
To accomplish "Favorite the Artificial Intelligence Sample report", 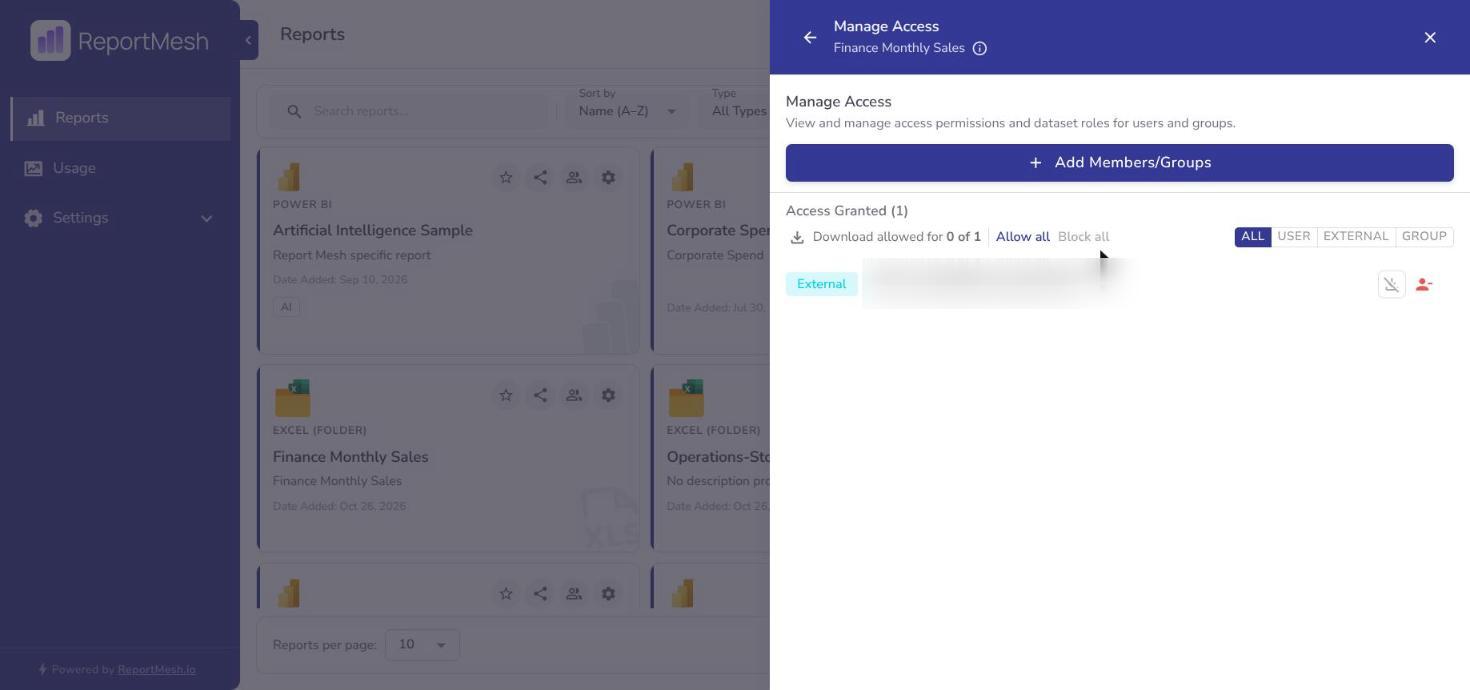I will pos(506,177).
